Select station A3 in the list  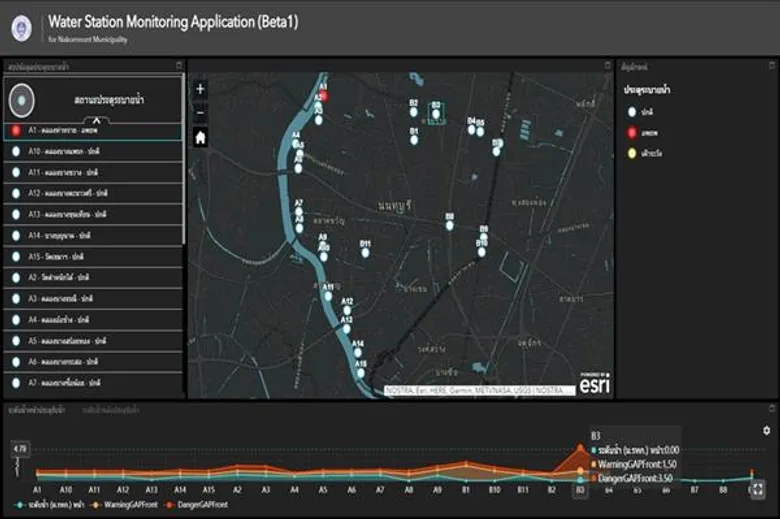93,299
